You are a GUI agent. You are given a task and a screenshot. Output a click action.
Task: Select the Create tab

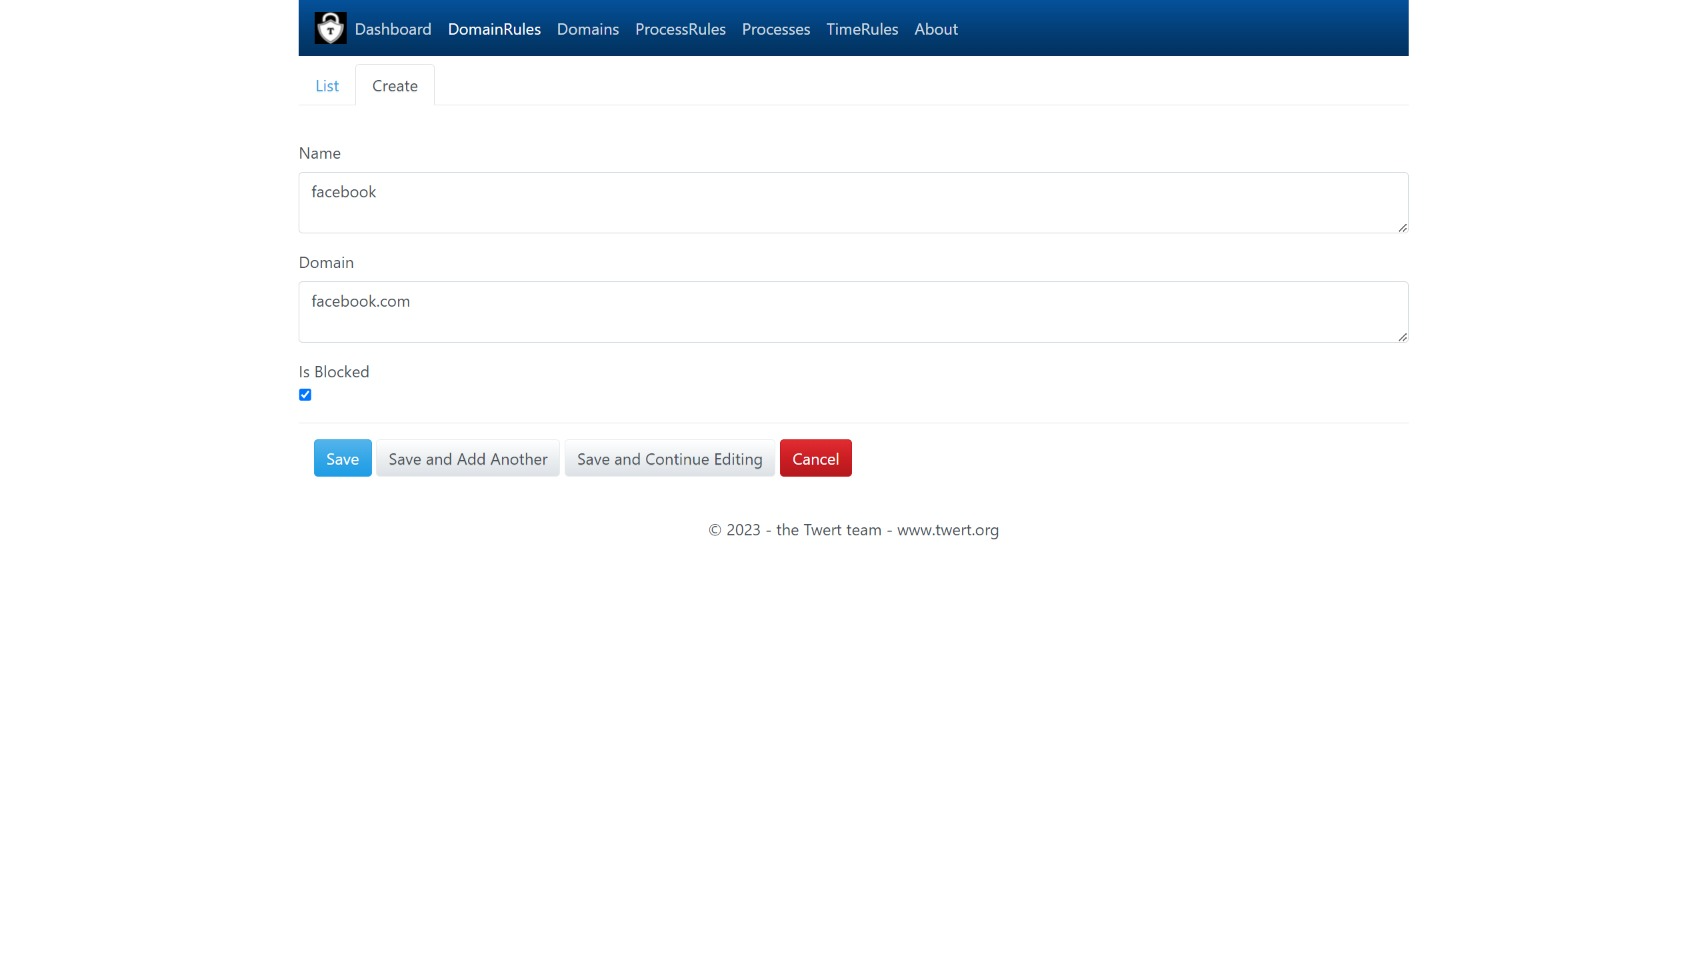point(395,86)
